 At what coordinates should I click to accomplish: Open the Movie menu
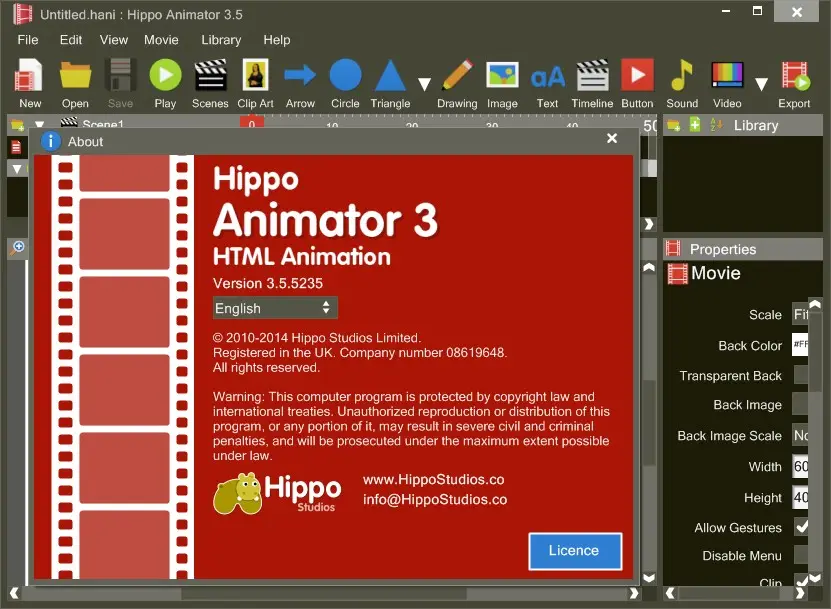click(x=161, y=40)
